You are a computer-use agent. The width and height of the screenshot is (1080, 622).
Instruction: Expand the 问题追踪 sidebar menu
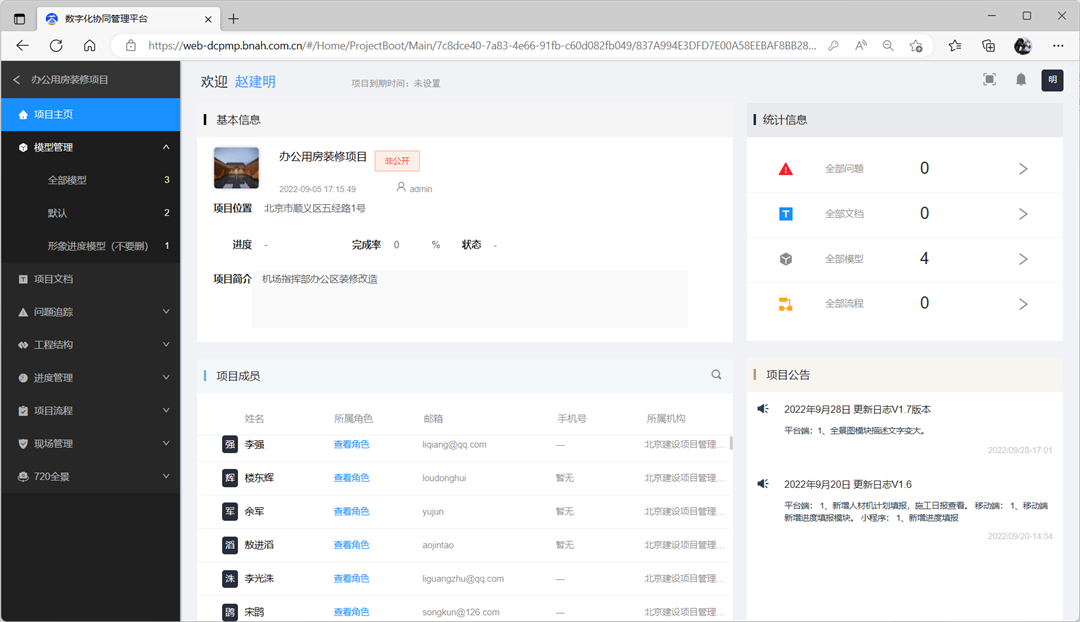[166, 312]
